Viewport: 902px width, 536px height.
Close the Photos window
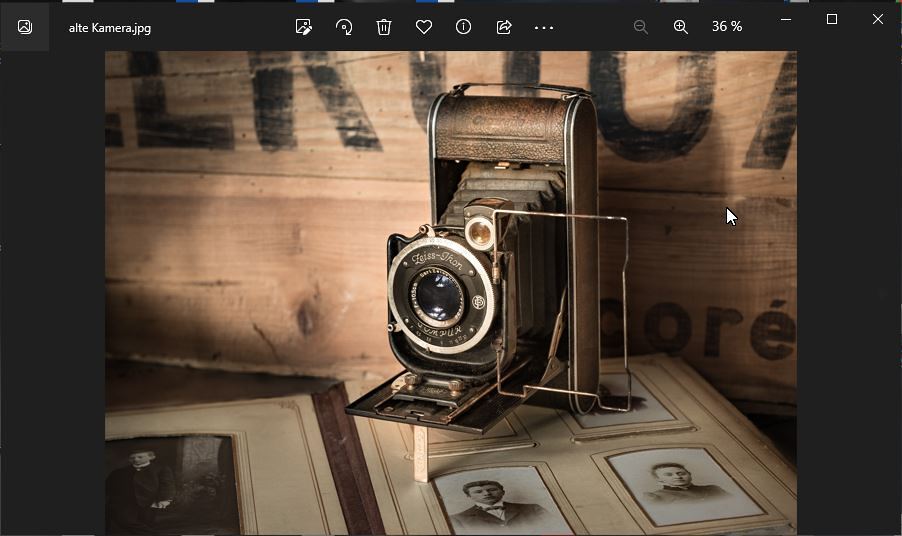click(x=878, y=19)
